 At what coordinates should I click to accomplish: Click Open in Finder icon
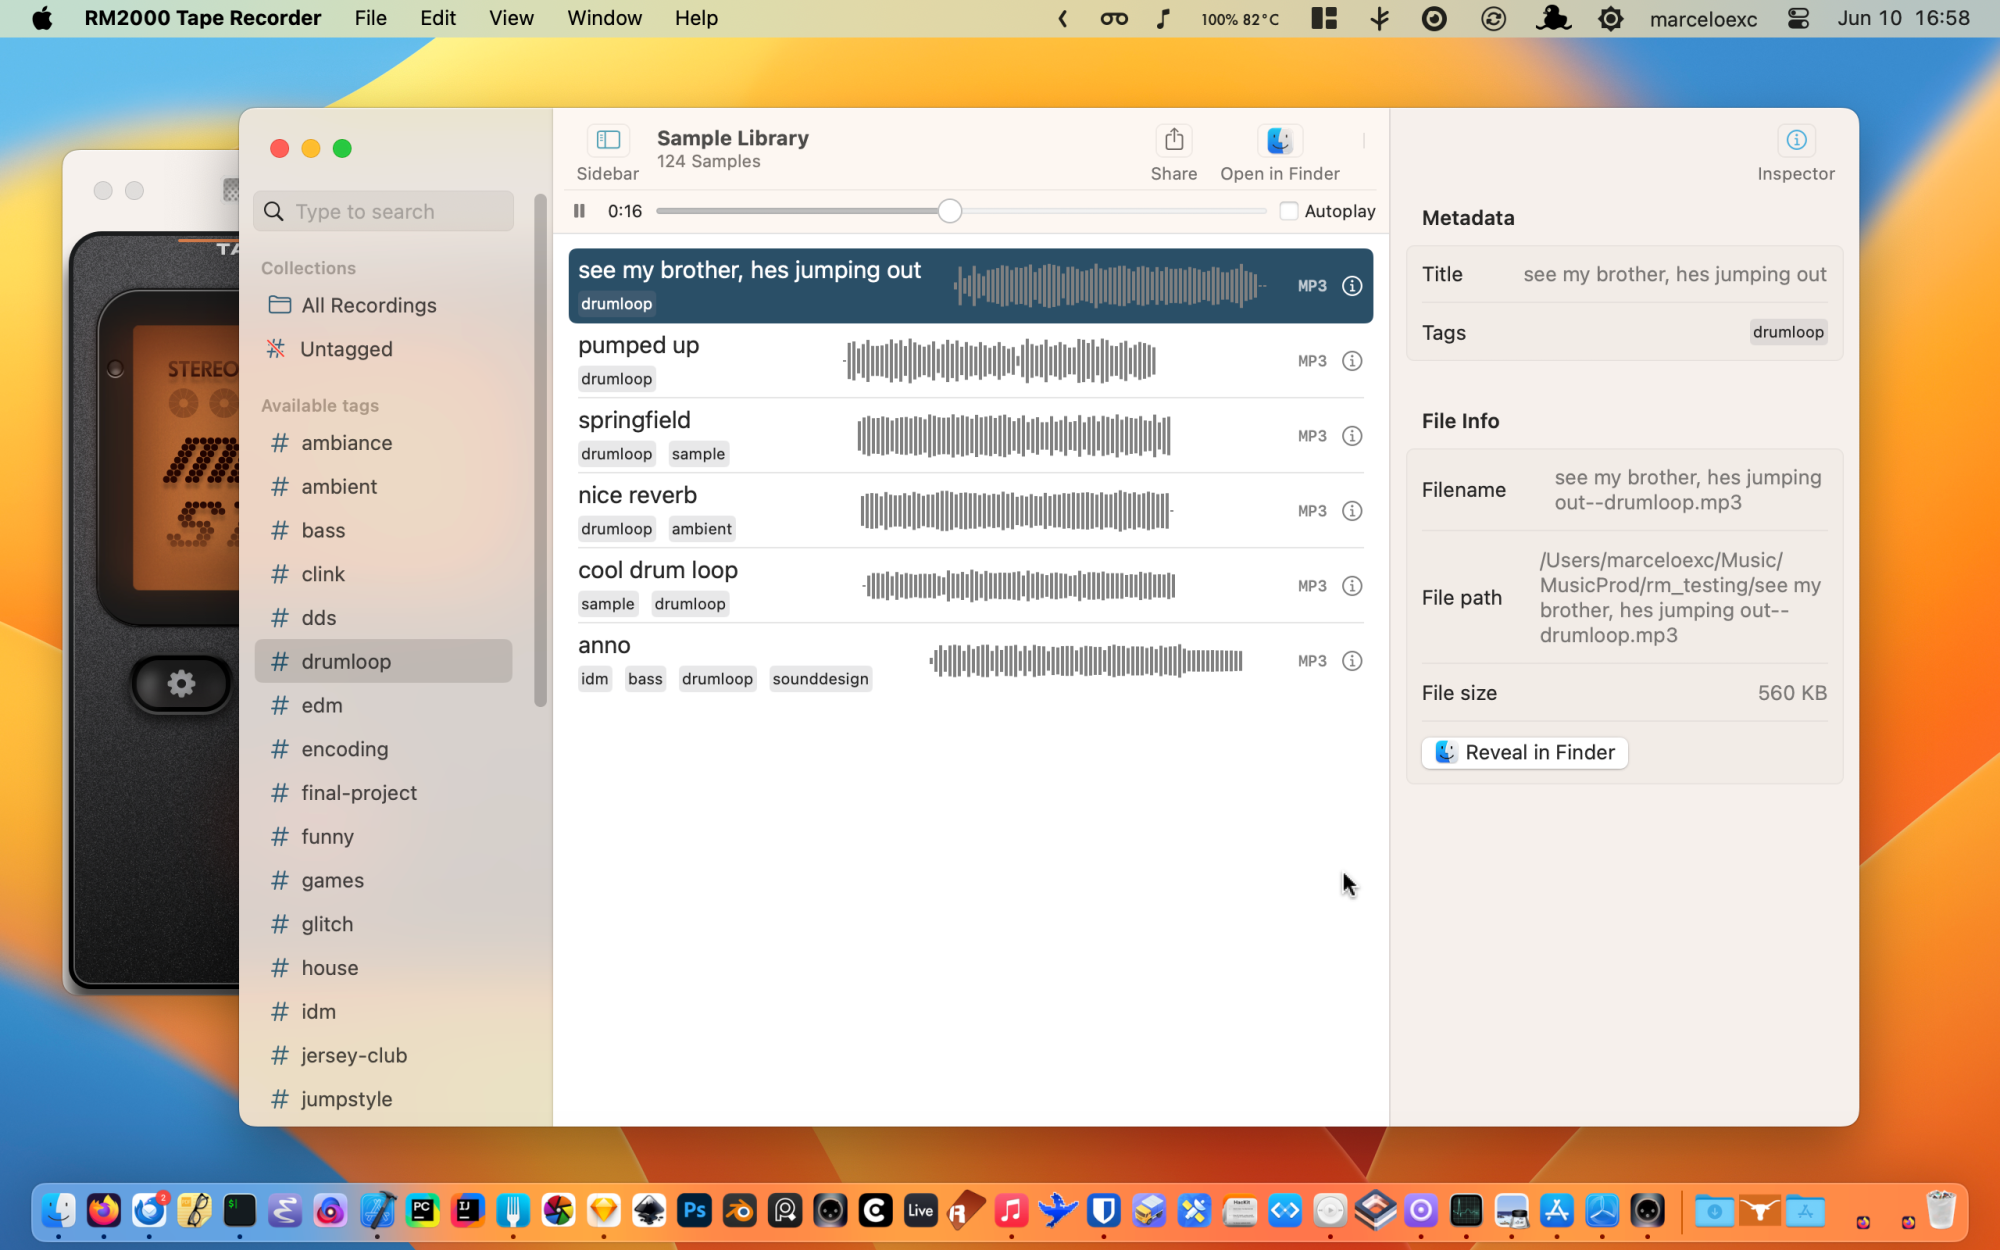click(x=1279, y=140)
